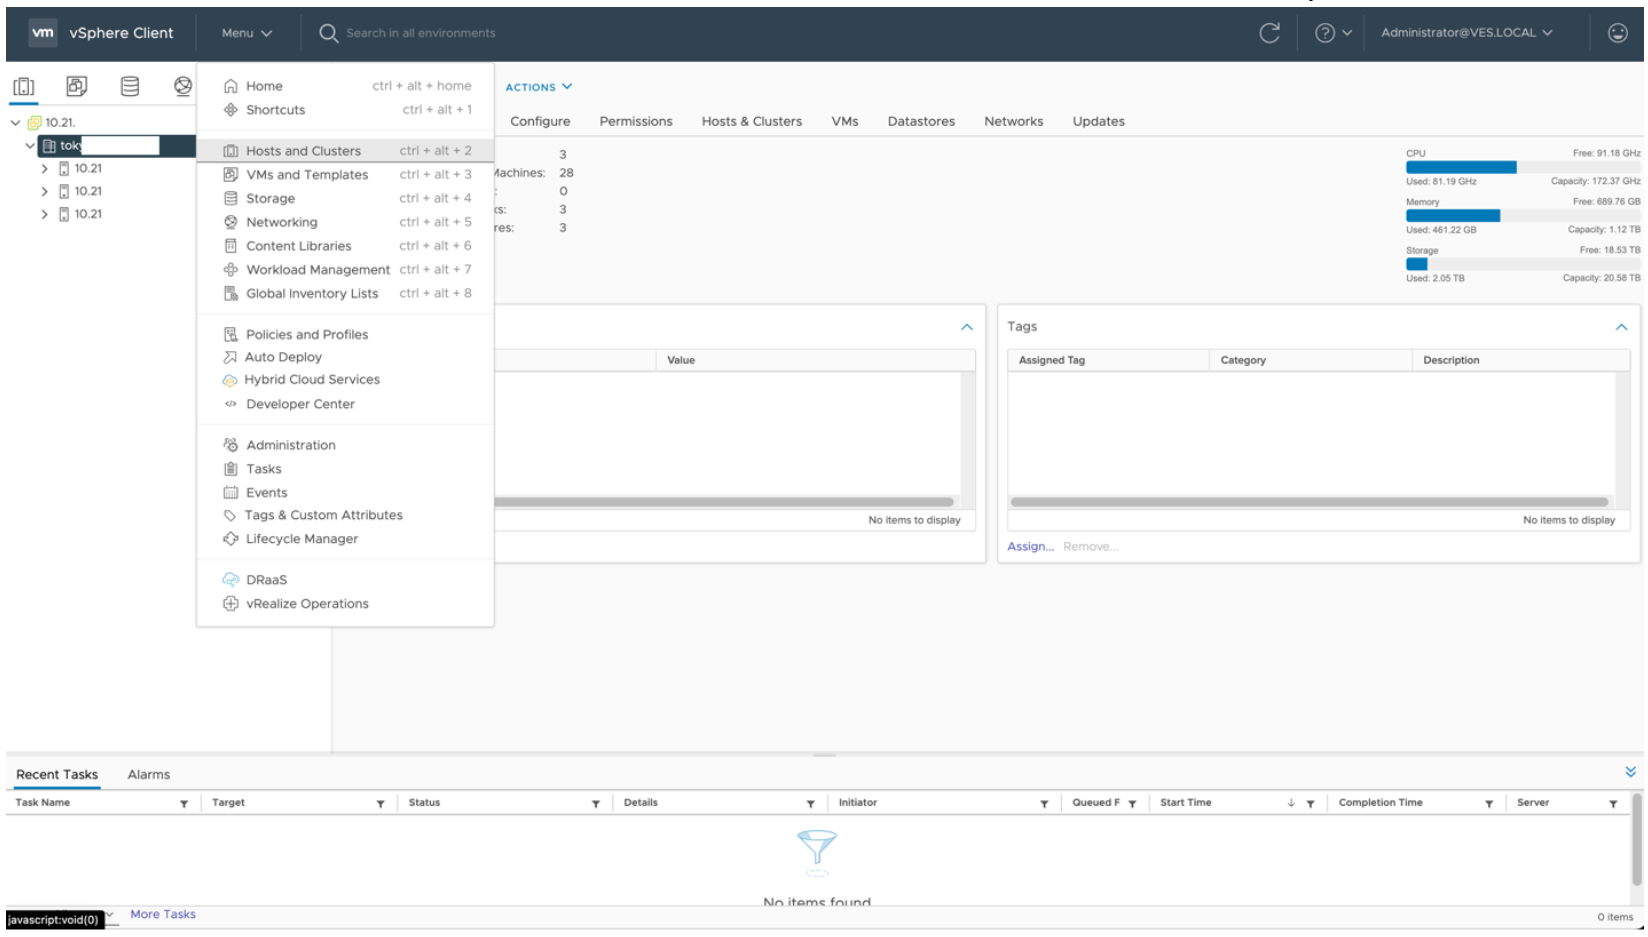Click the Search in all environments field
The height and width of the screenshot is (937, 1648).
[420, 32]
